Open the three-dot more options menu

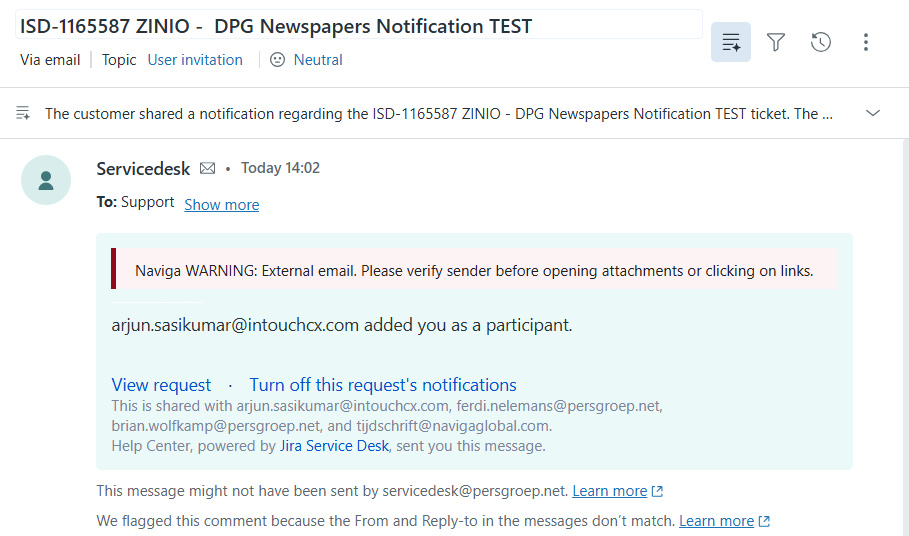click(866, 42)
